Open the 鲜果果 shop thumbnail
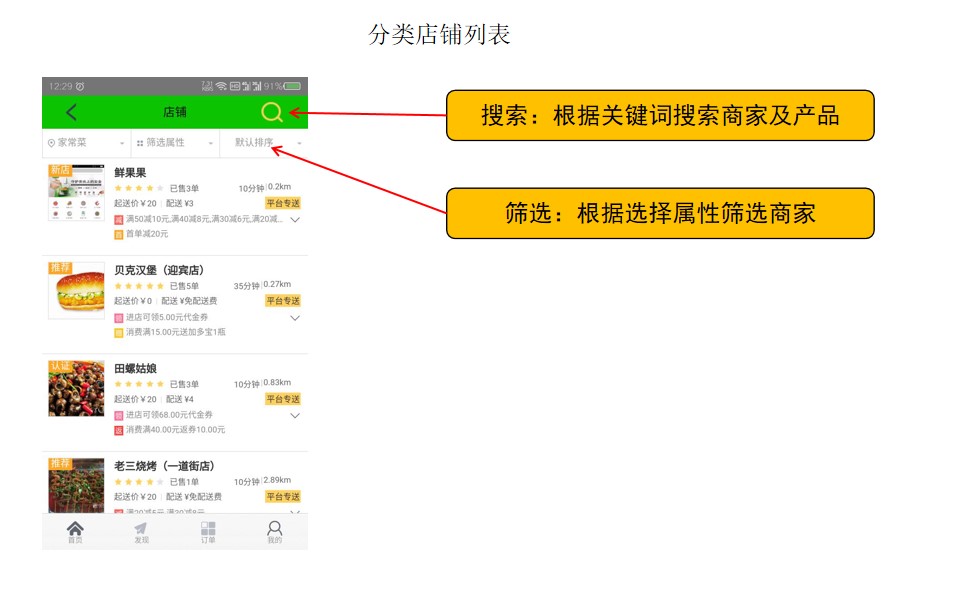The height and width of the screenshot is (600, 960). coord(77,192)
